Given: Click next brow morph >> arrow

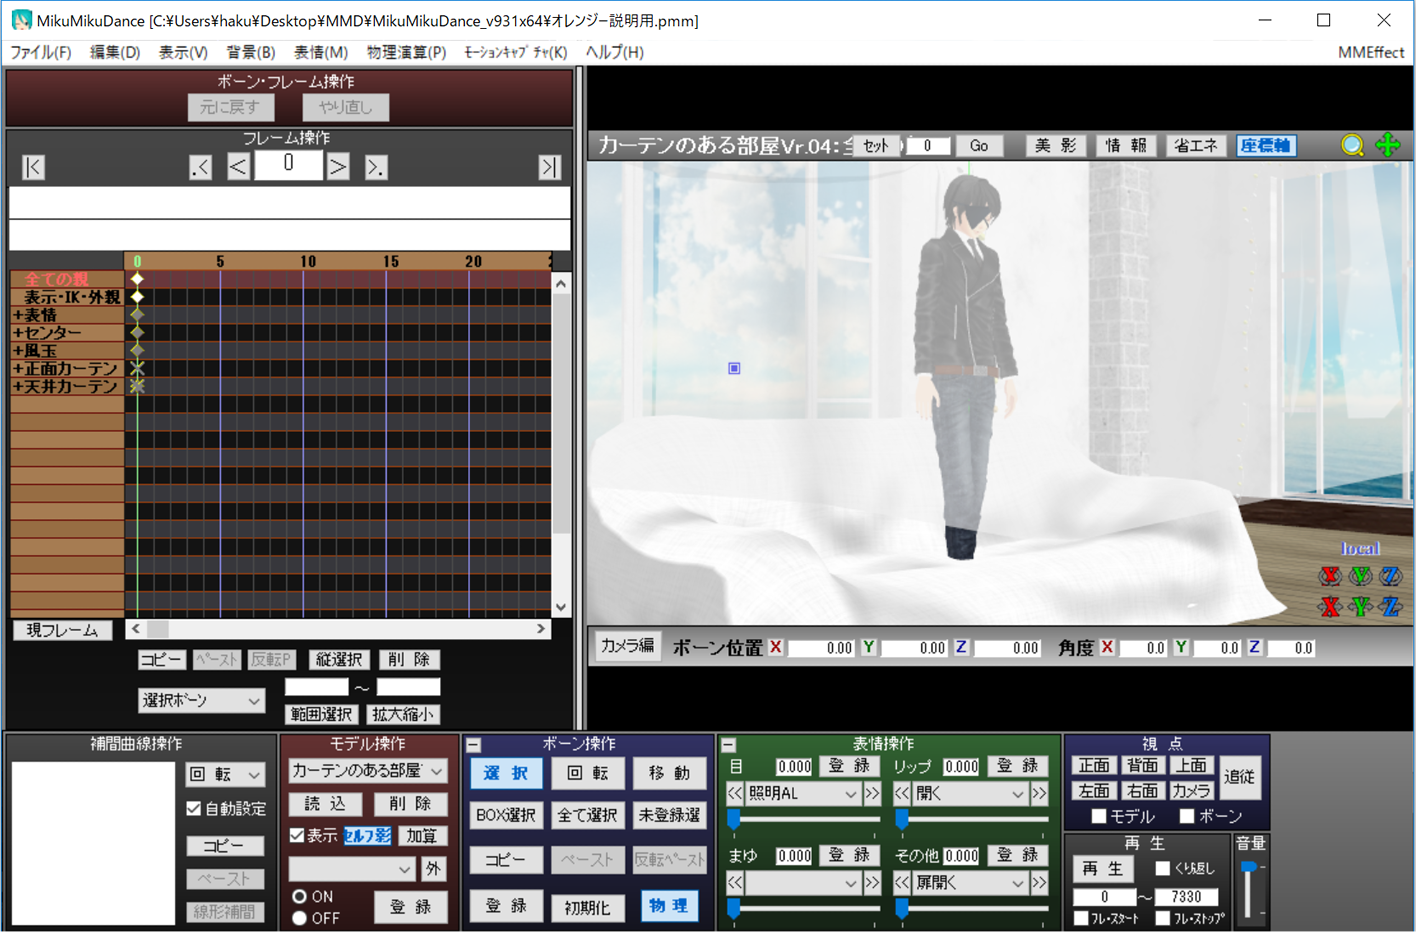Looking at the screenshot, I should point(872,883).
